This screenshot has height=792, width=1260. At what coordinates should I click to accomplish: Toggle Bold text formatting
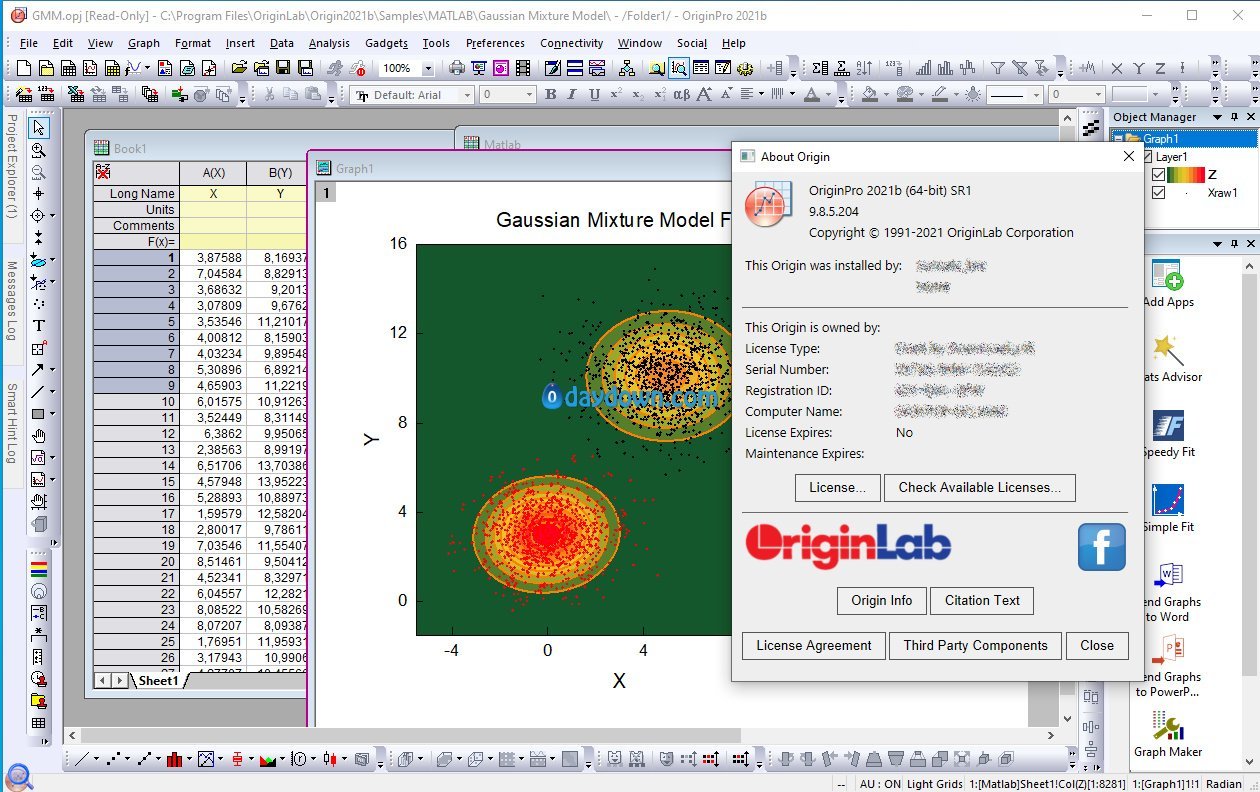[550, 94]
